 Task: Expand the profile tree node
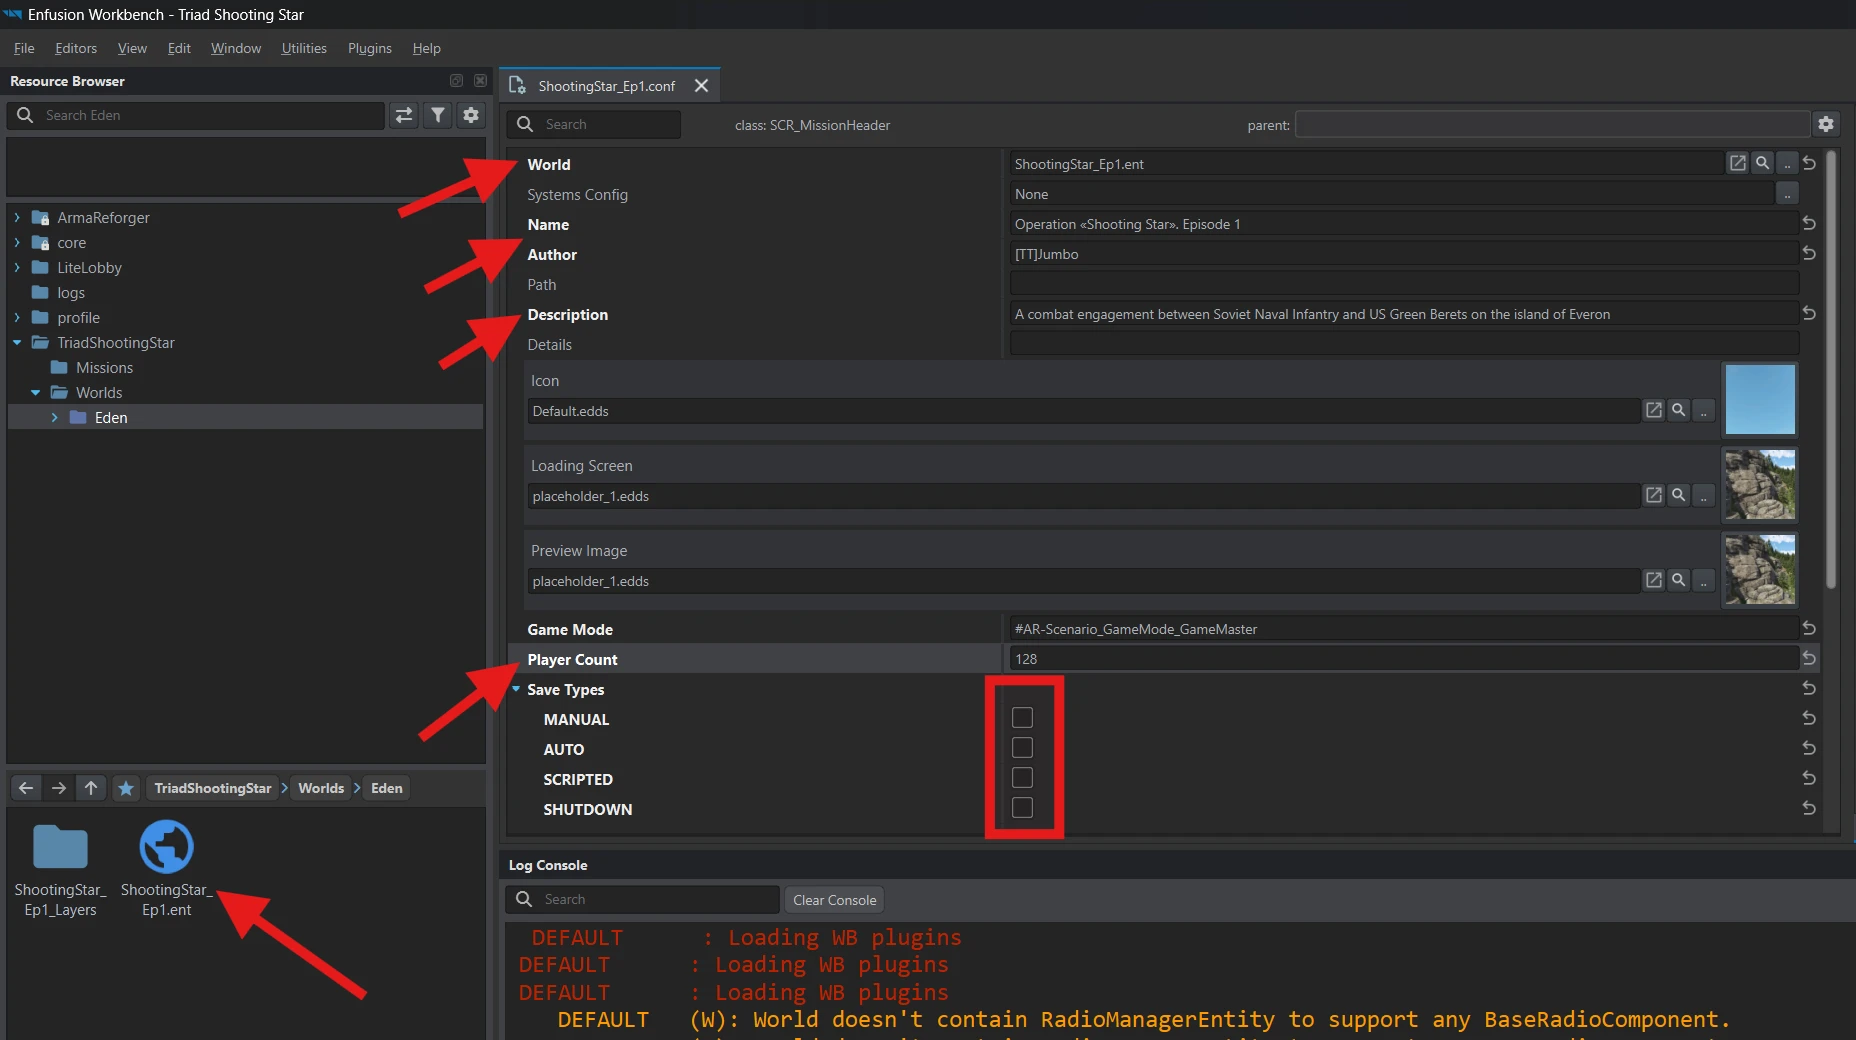(x=17, y=317)
